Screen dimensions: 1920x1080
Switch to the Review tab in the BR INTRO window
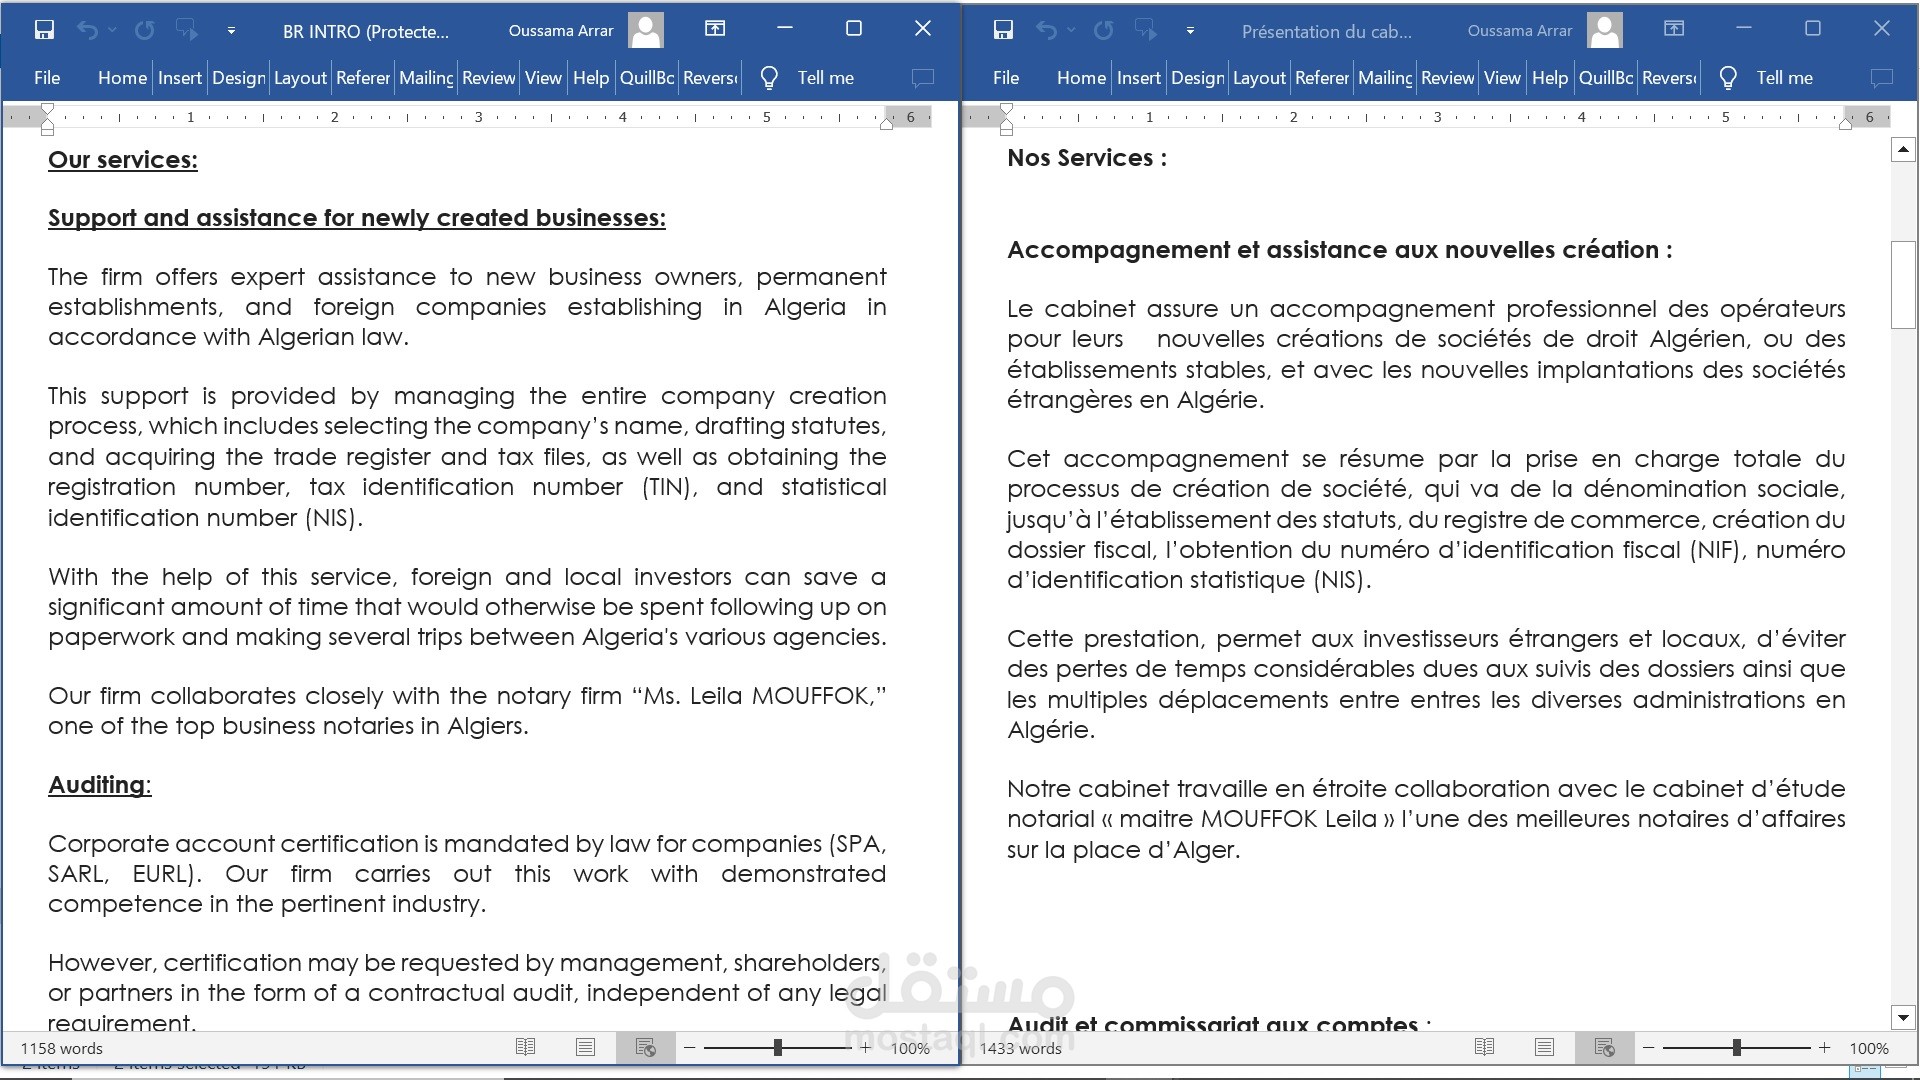tap(488, 78)
